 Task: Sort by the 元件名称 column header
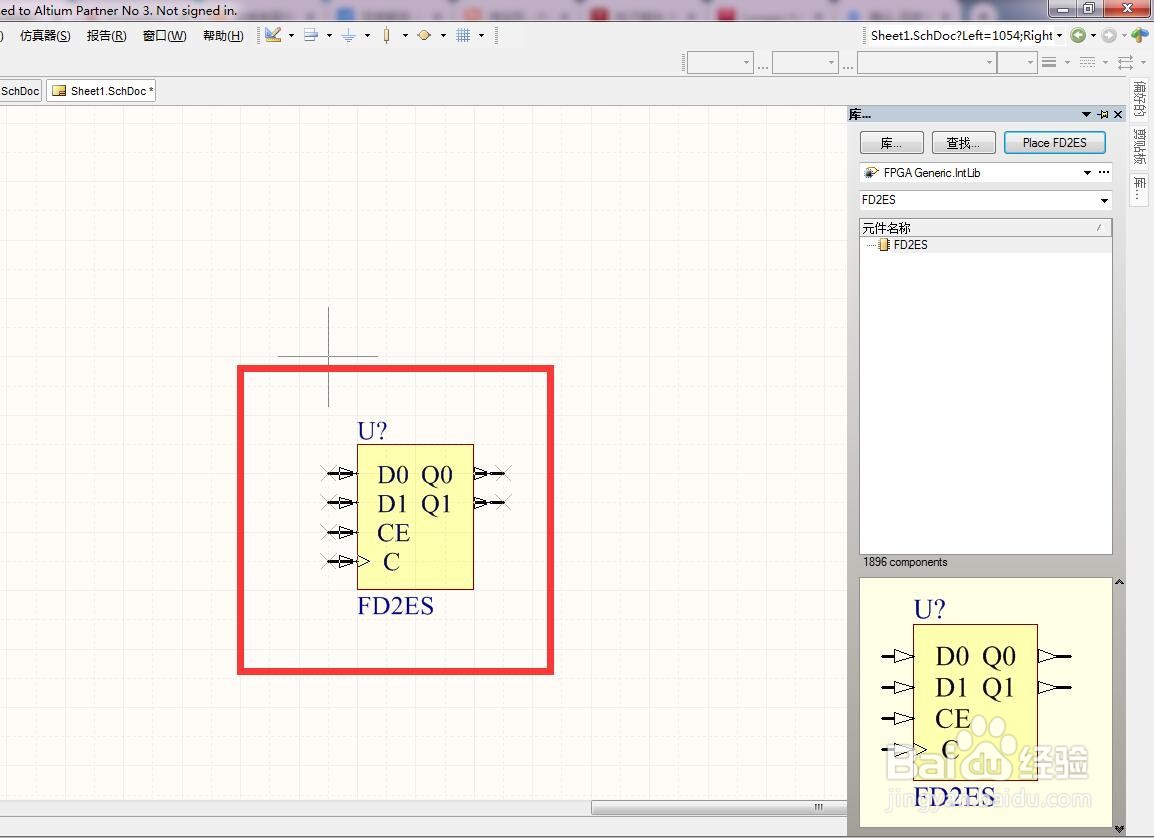click(985, 228)
